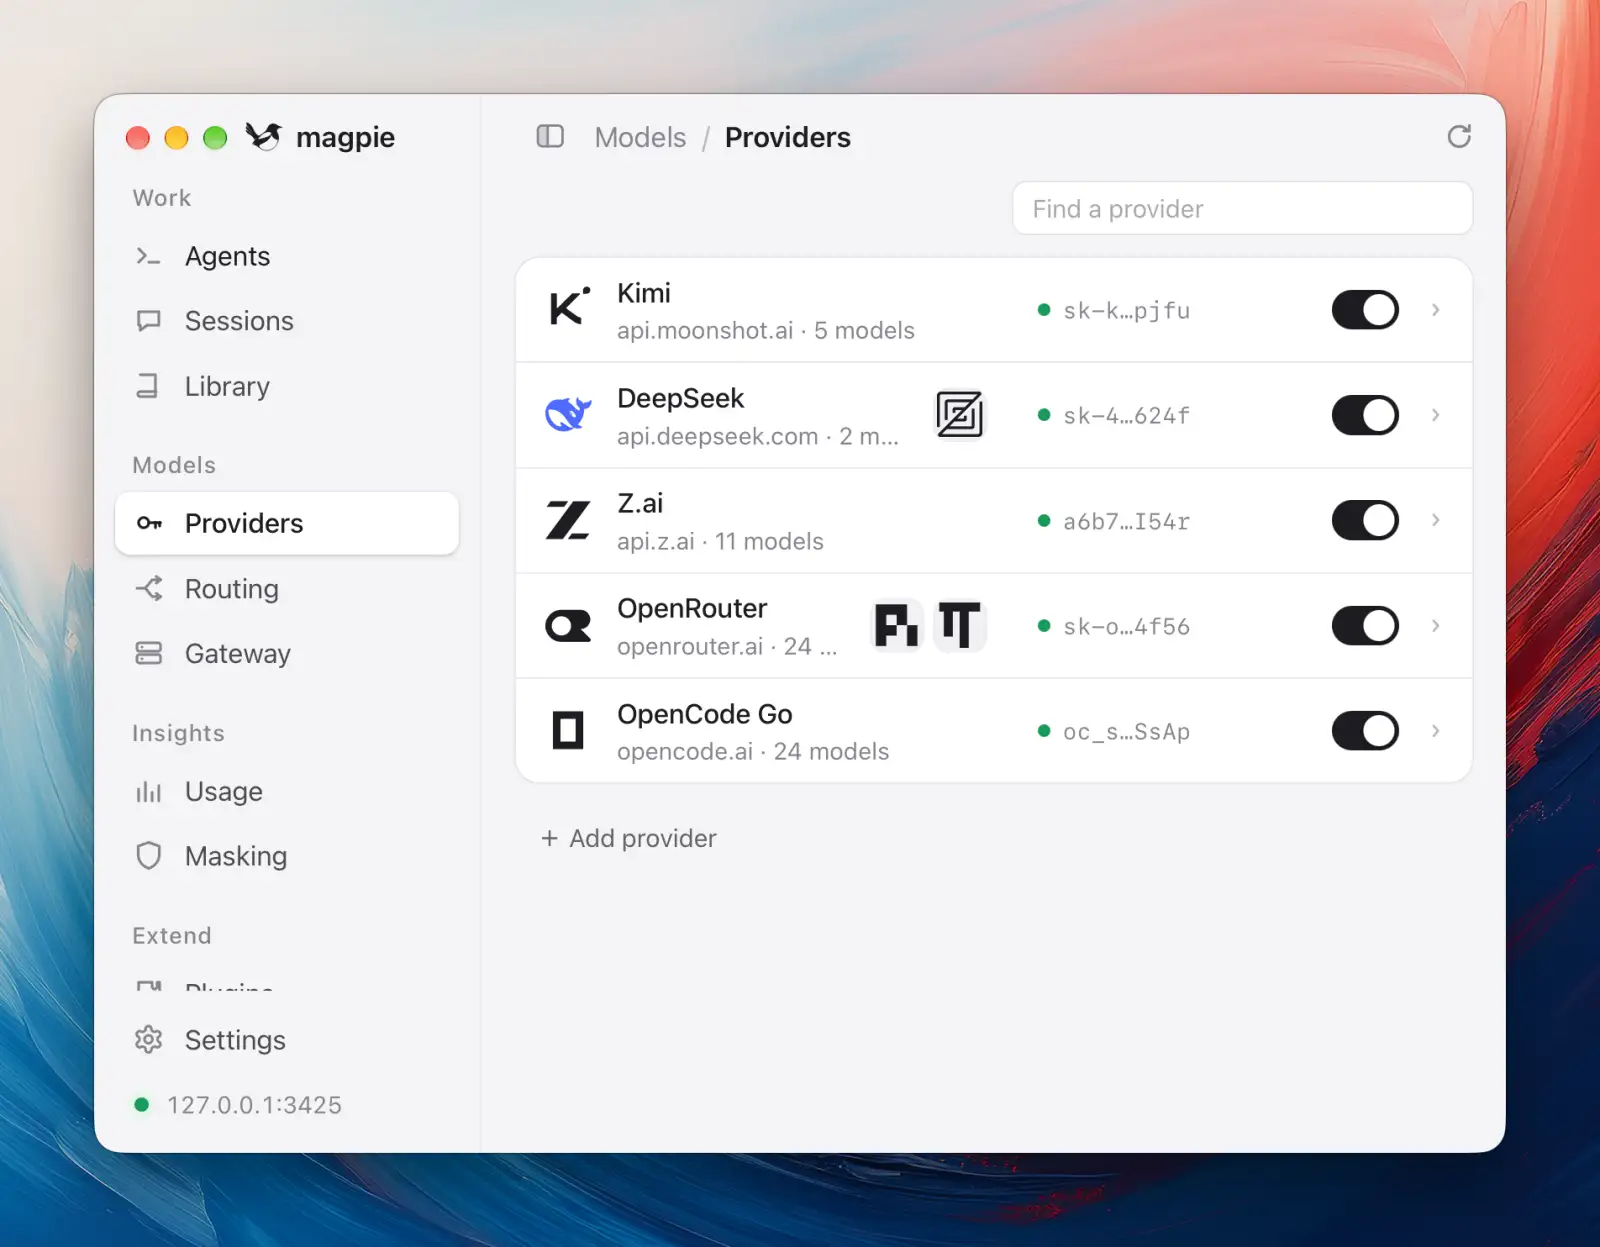The height and width of the screenshot is (1247, 1600).
Task: Click the Kimi provider logo
Action: pos(569,306)
